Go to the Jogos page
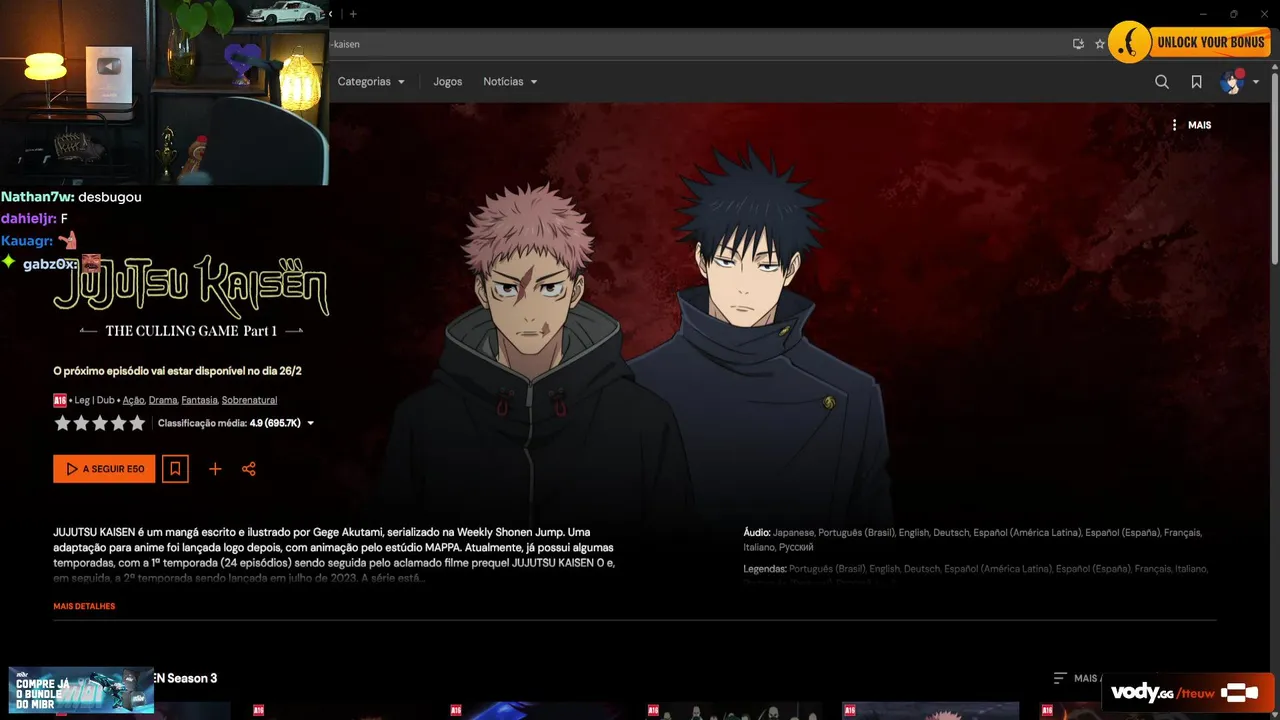The width and height of the screenshot is (1280, 720). (x=447, y=82)
